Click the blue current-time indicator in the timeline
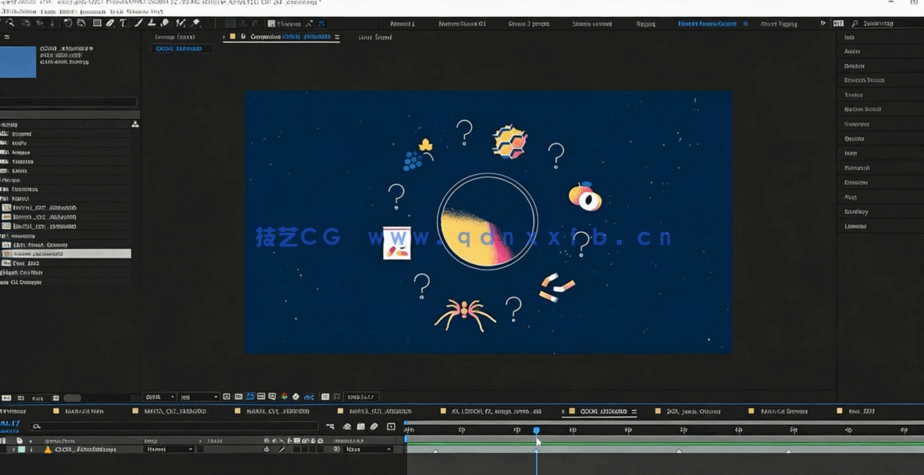Image resolution: width=924 pixels, height=475 pixels. [x=536, y=430]
